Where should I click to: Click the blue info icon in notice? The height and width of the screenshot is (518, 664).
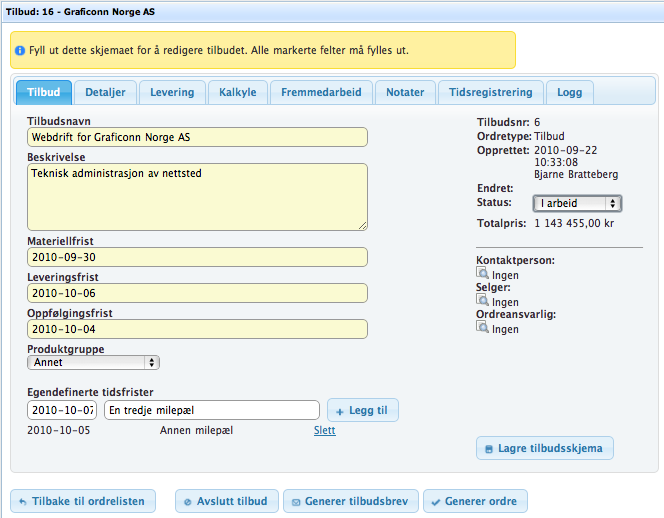(x=20, y=50)
